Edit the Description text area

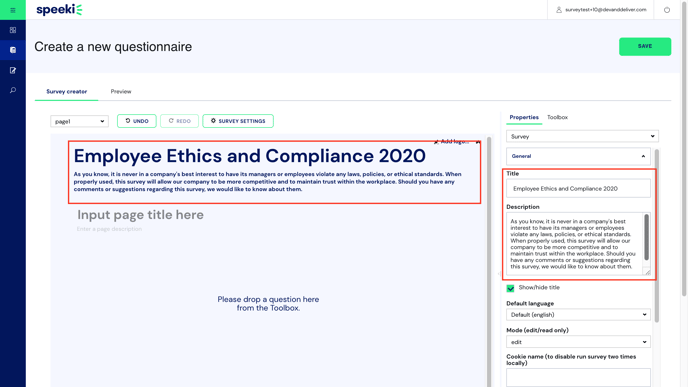point(575,244)
